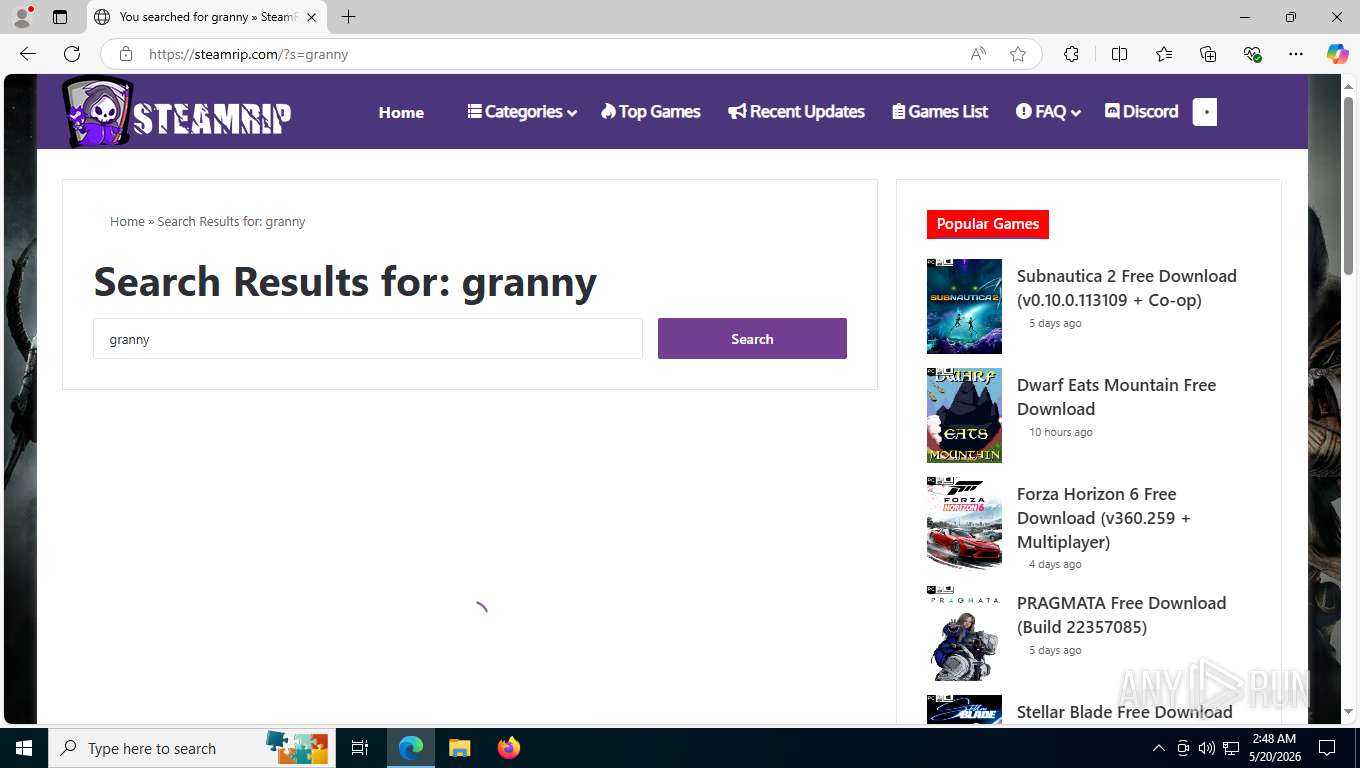
Task: Refresh the page
Action: tap(72, 54)
